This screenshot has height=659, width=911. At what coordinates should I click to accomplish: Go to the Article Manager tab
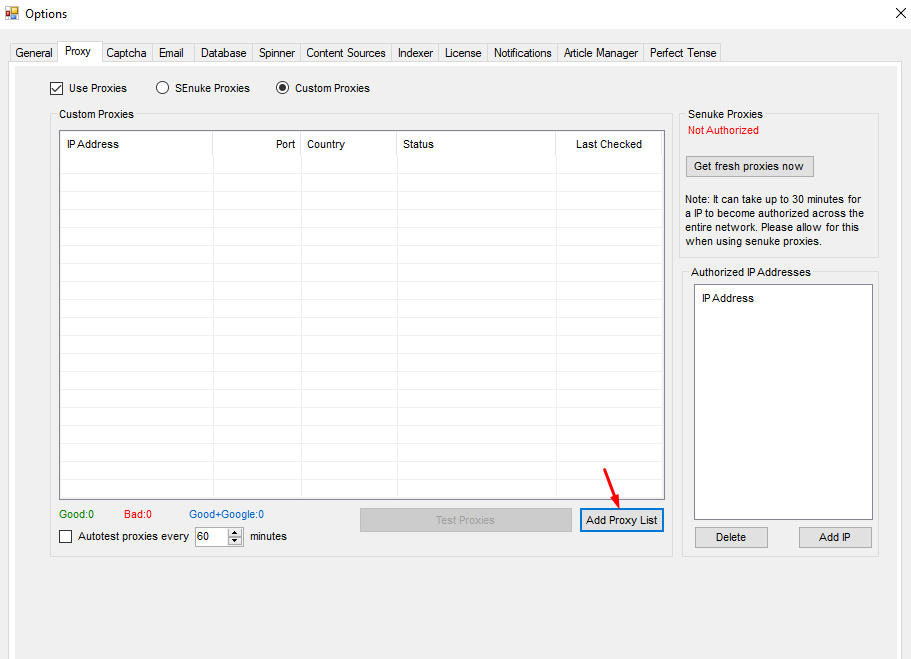[x=601, y=53]
